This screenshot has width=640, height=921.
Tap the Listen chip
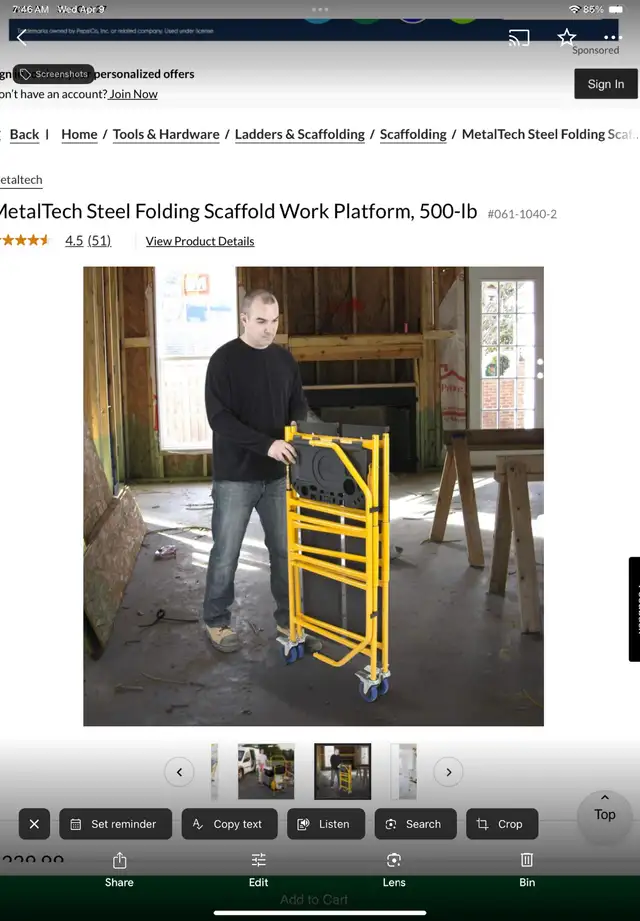coord(326,824)
